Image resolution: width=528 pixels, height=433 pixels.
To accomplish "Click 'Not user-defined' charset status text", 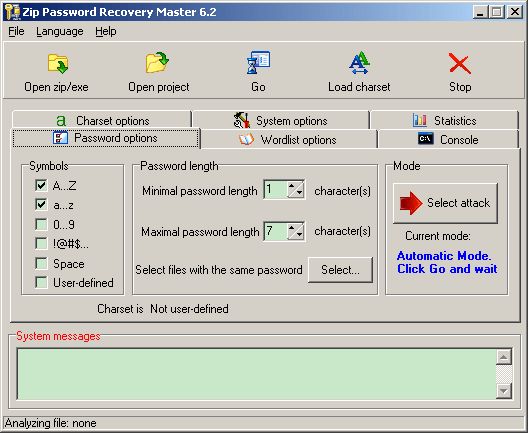I will coord(189,309).
